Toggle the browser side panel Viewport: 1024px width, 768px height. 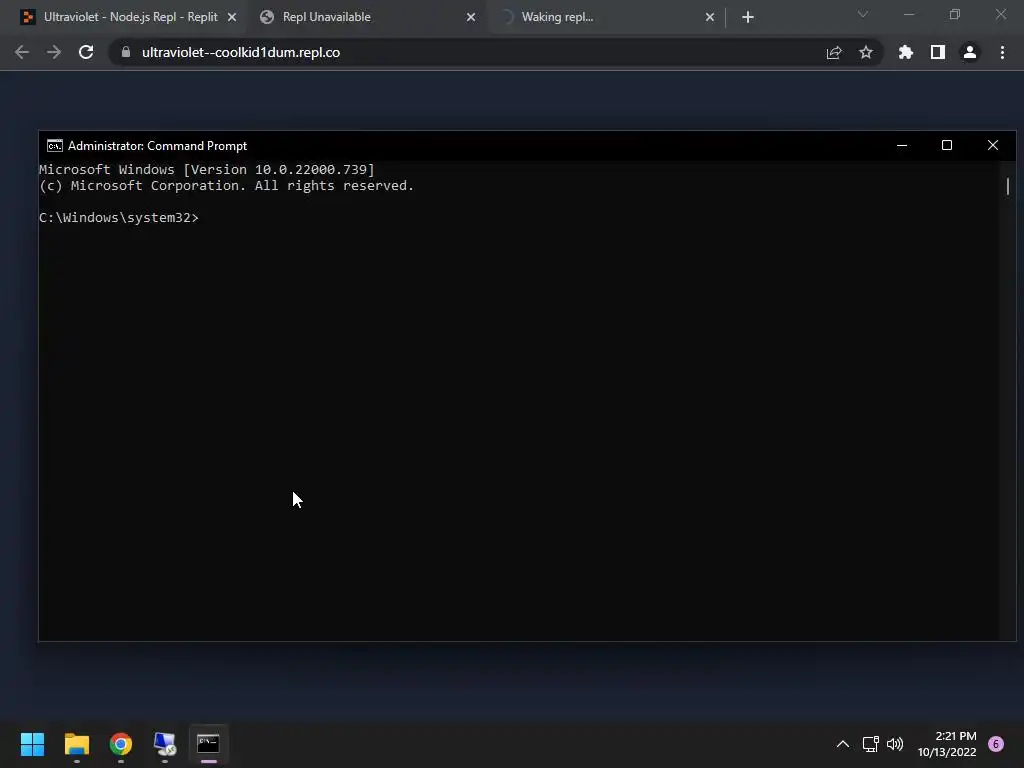[938, 52]
